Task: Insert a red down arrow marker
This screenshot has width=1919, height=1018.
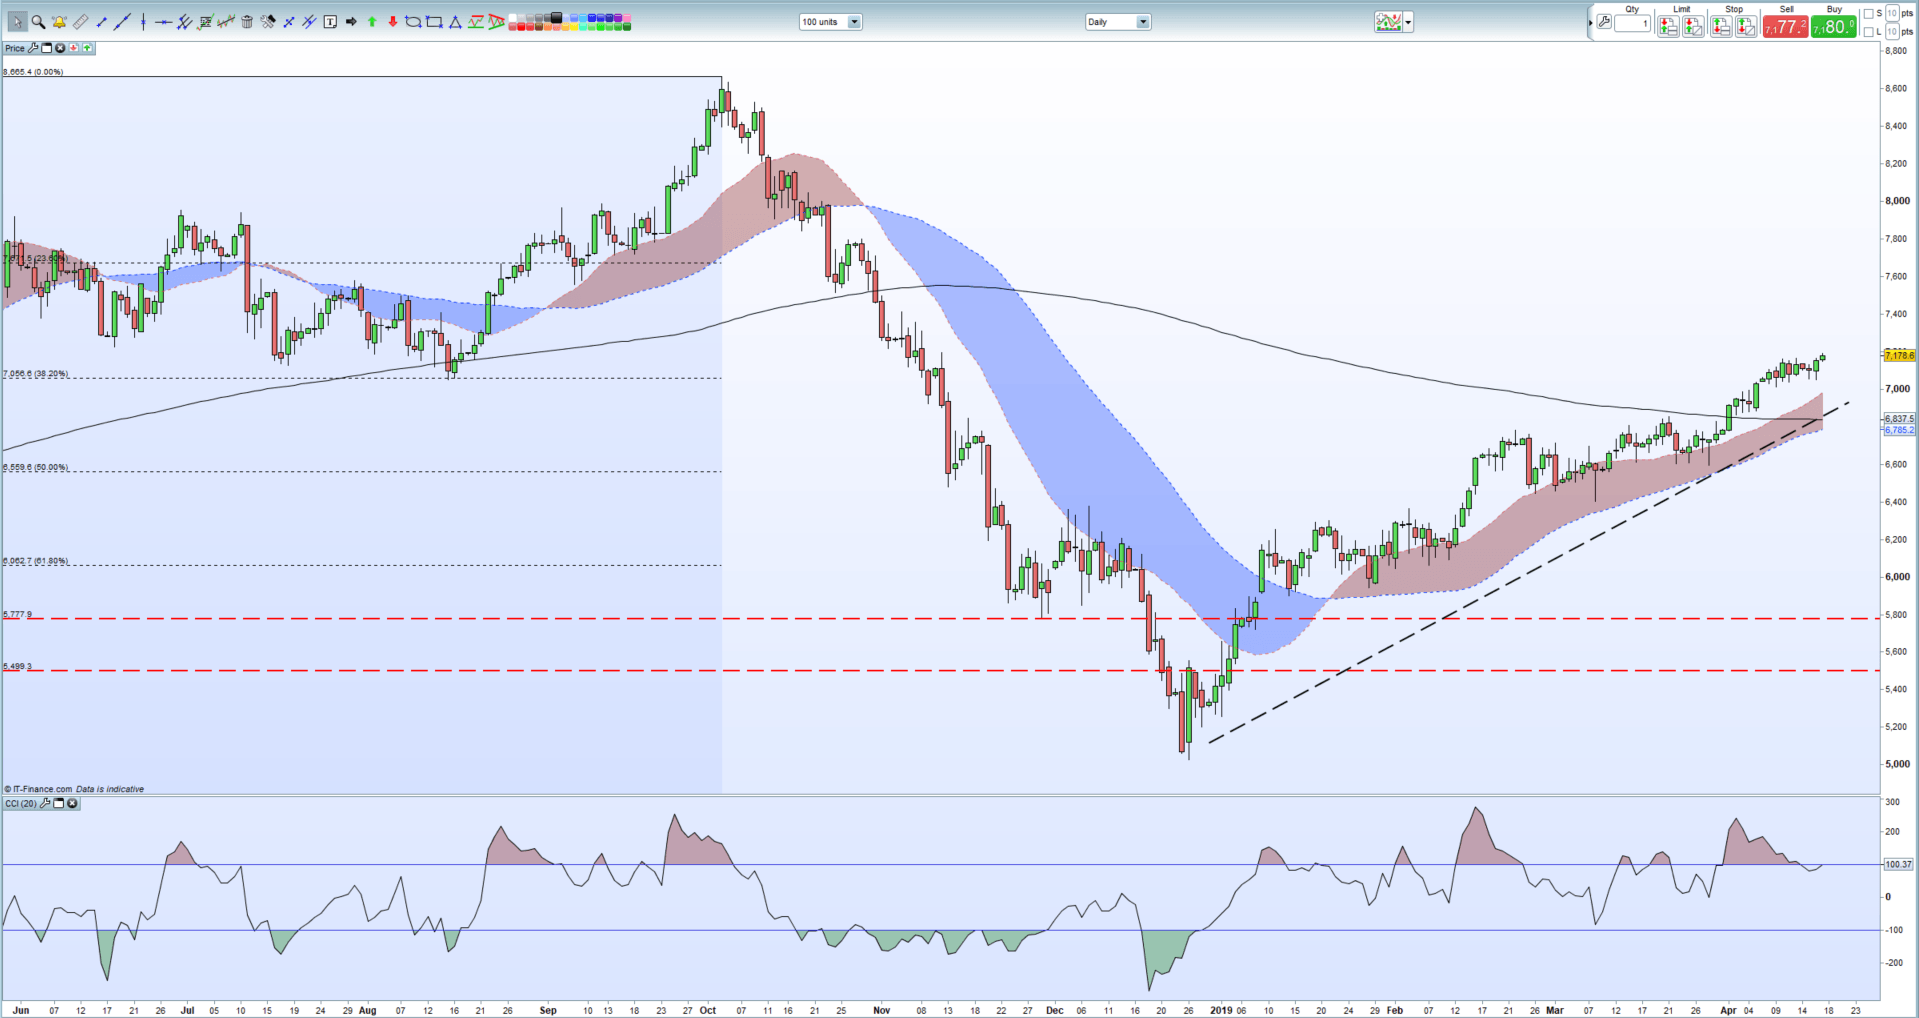Action: pyautogui.click(x=393, y=22)
